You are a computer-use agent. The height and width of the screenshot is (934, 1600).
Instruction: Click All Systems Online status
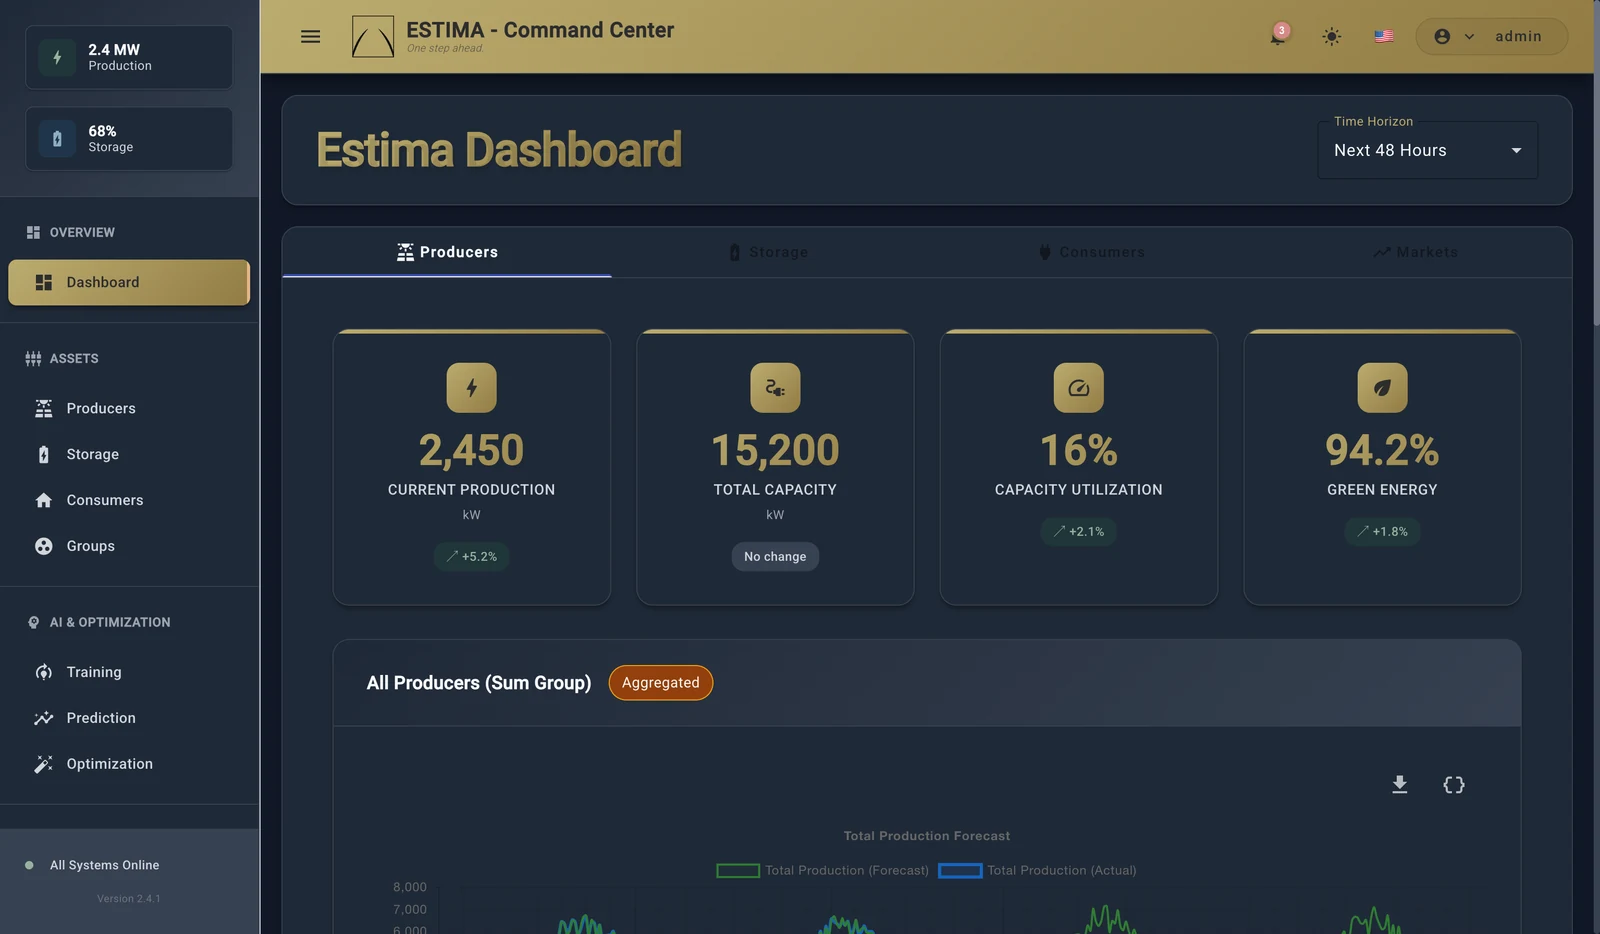(105, 865)
